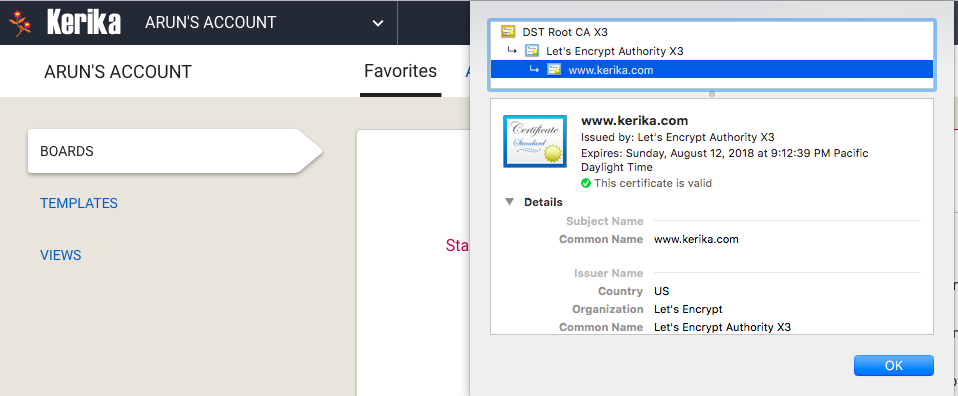Click the pane splitter handle below certificate chain

point(712,94)
